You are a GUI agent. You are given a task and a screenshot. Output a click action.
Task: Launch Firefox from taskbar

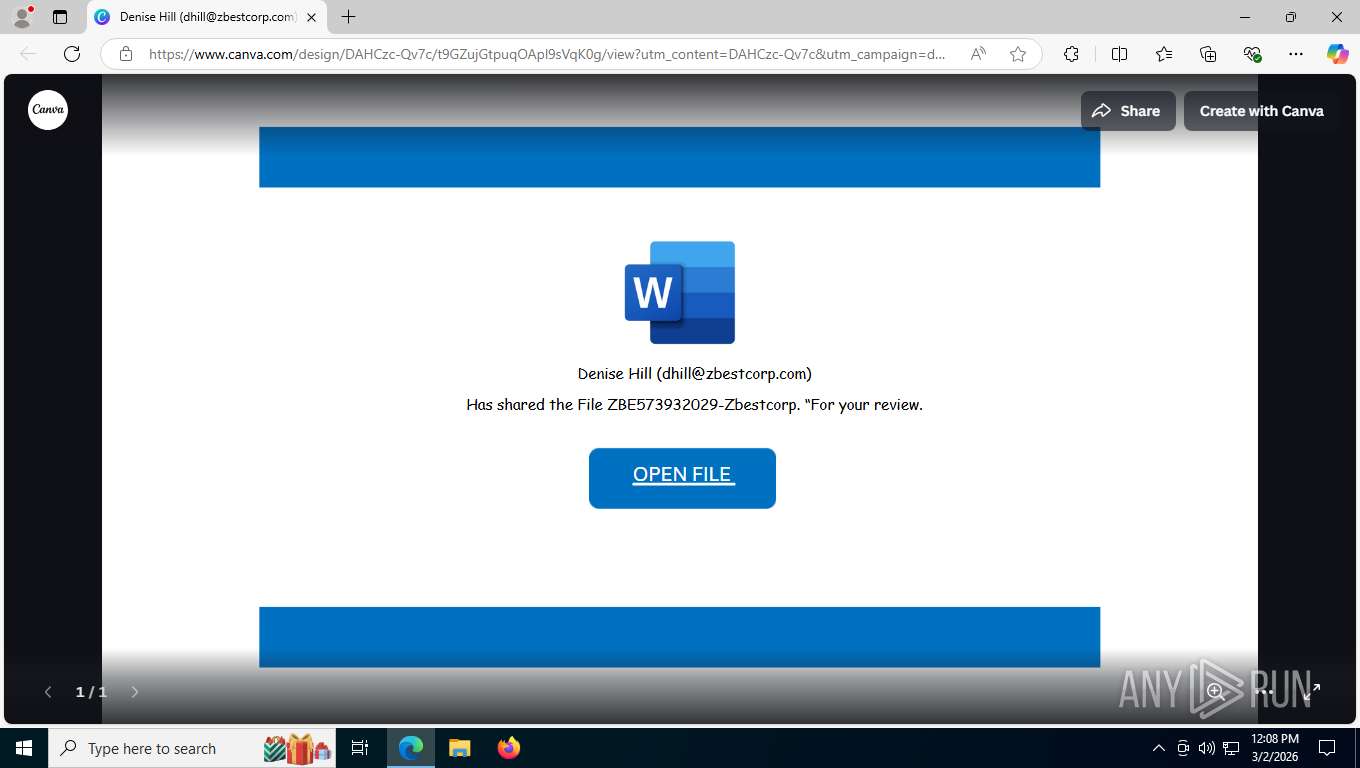[x=509, y=748]
